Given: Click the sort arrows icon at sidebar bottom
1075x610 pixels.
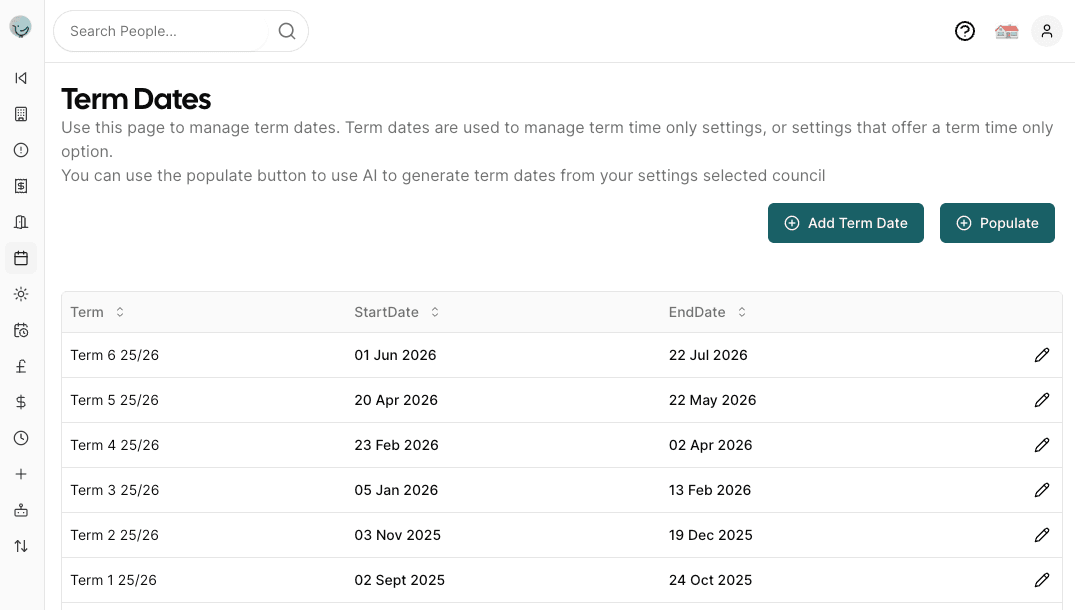Looking at the screenshot, I should click(x=21, y=545).
